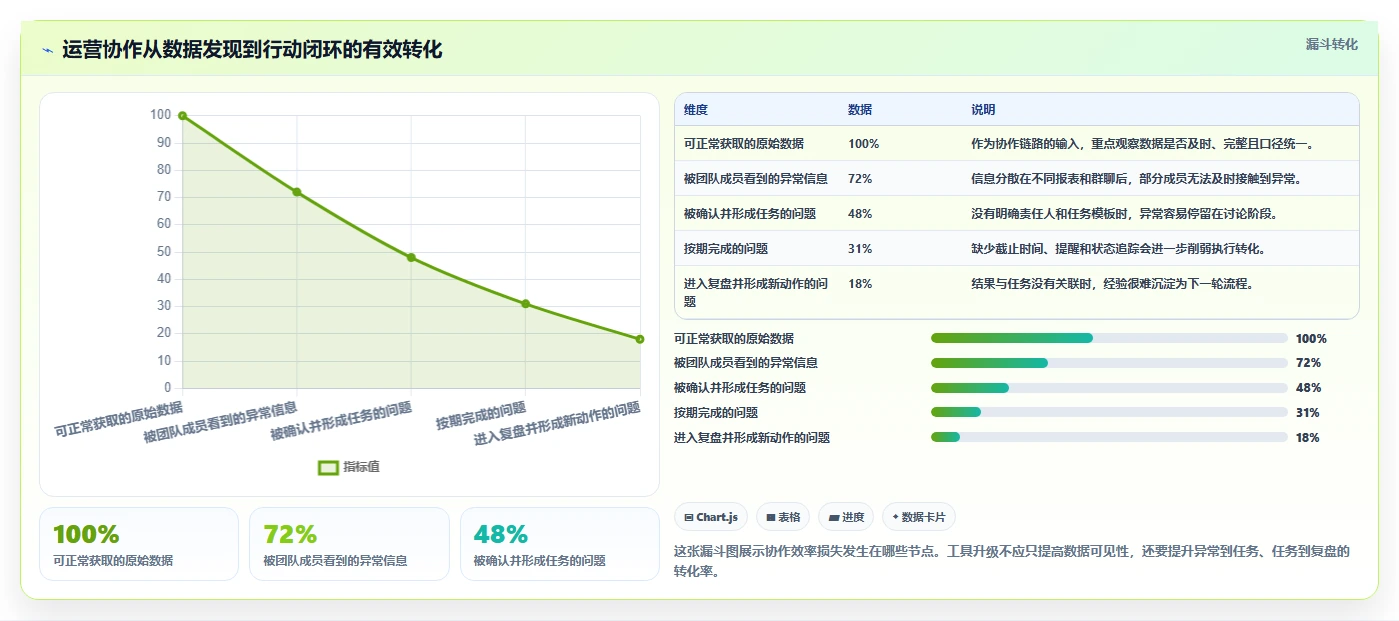
Task: Click the 18% value beside the progress bars
Action: tap(1308, 437)
